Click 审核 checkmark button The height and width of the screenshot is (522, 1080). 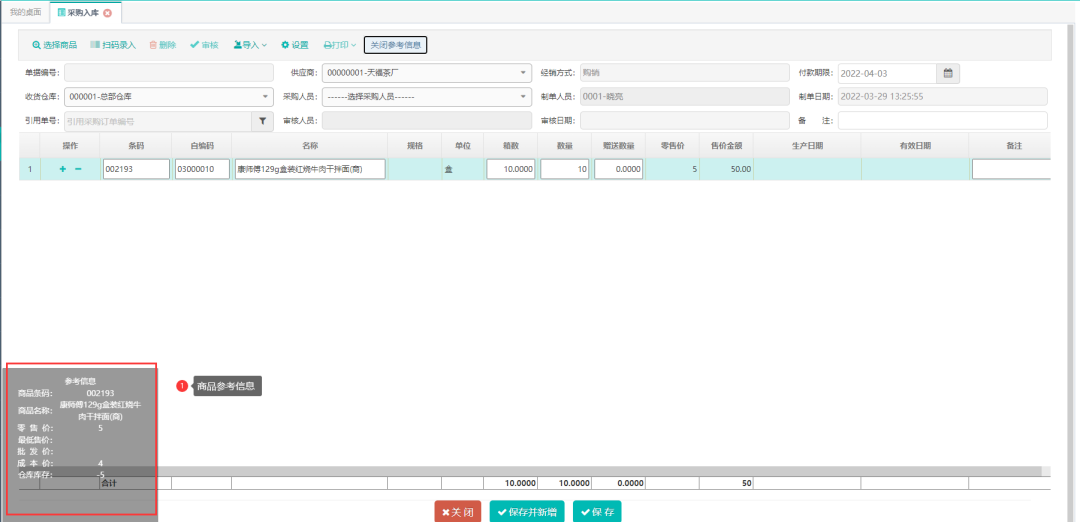click(204, 45)
